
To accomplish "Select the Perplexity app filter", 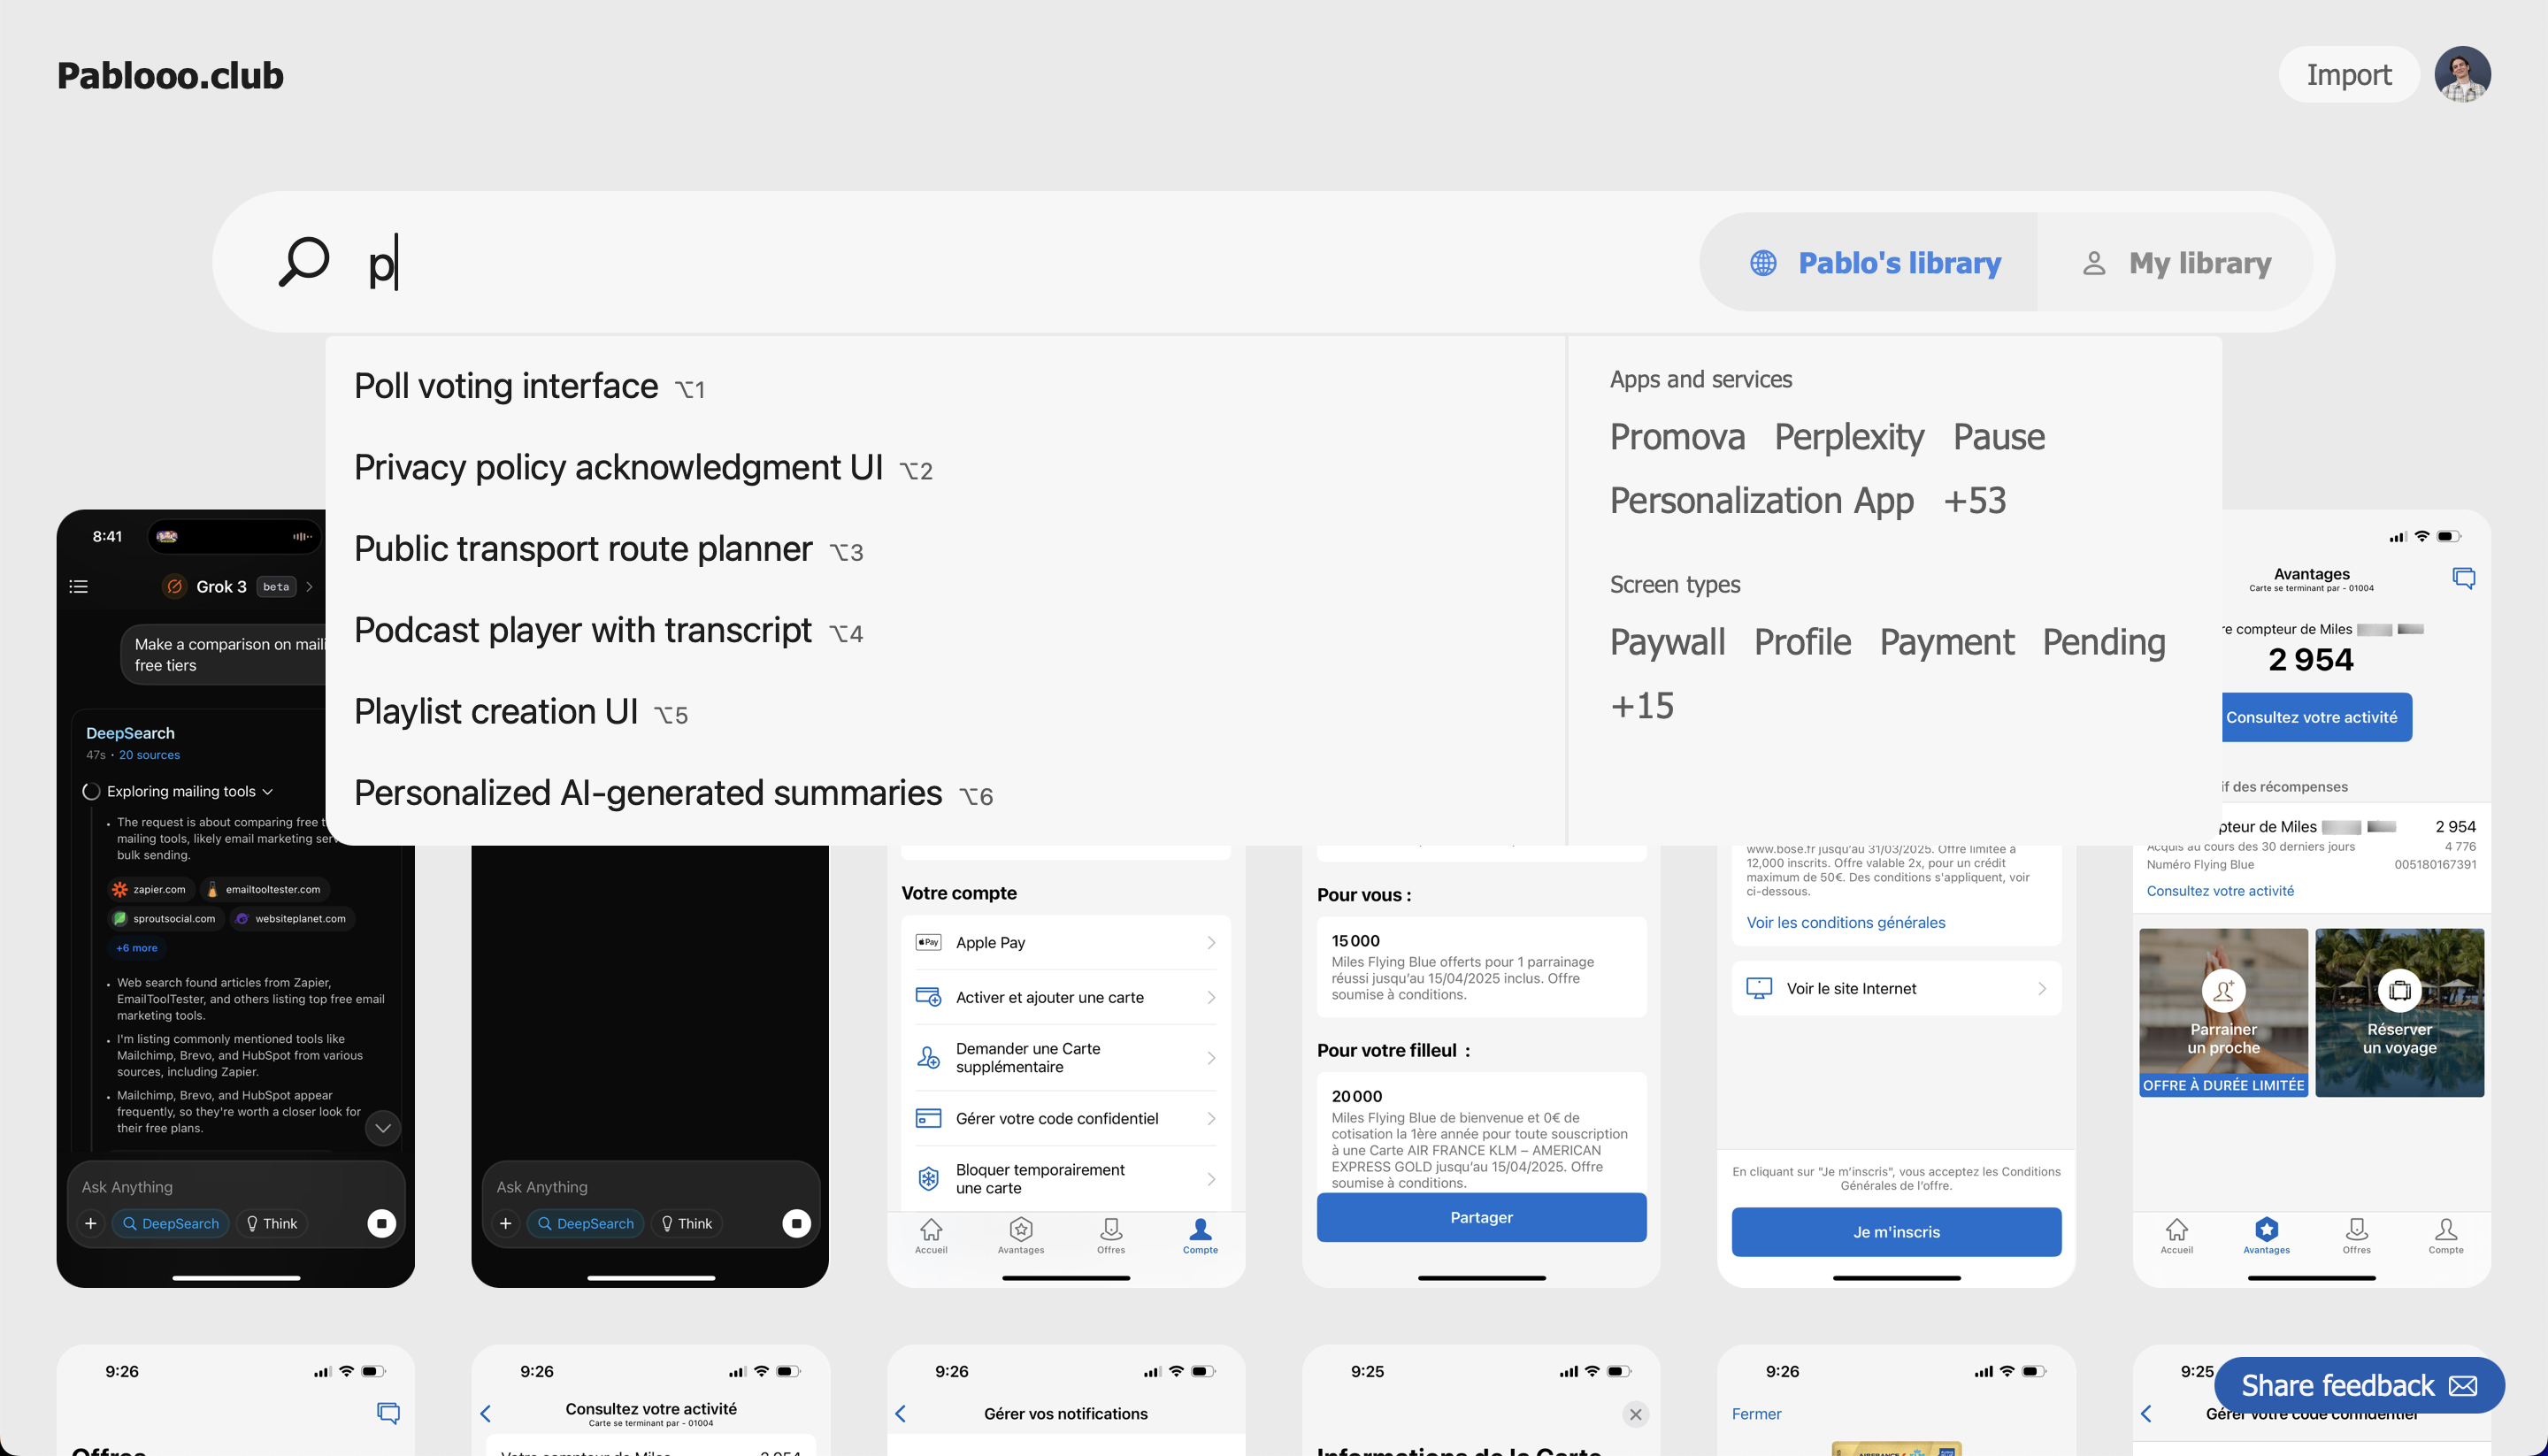I will (1848, 437).
